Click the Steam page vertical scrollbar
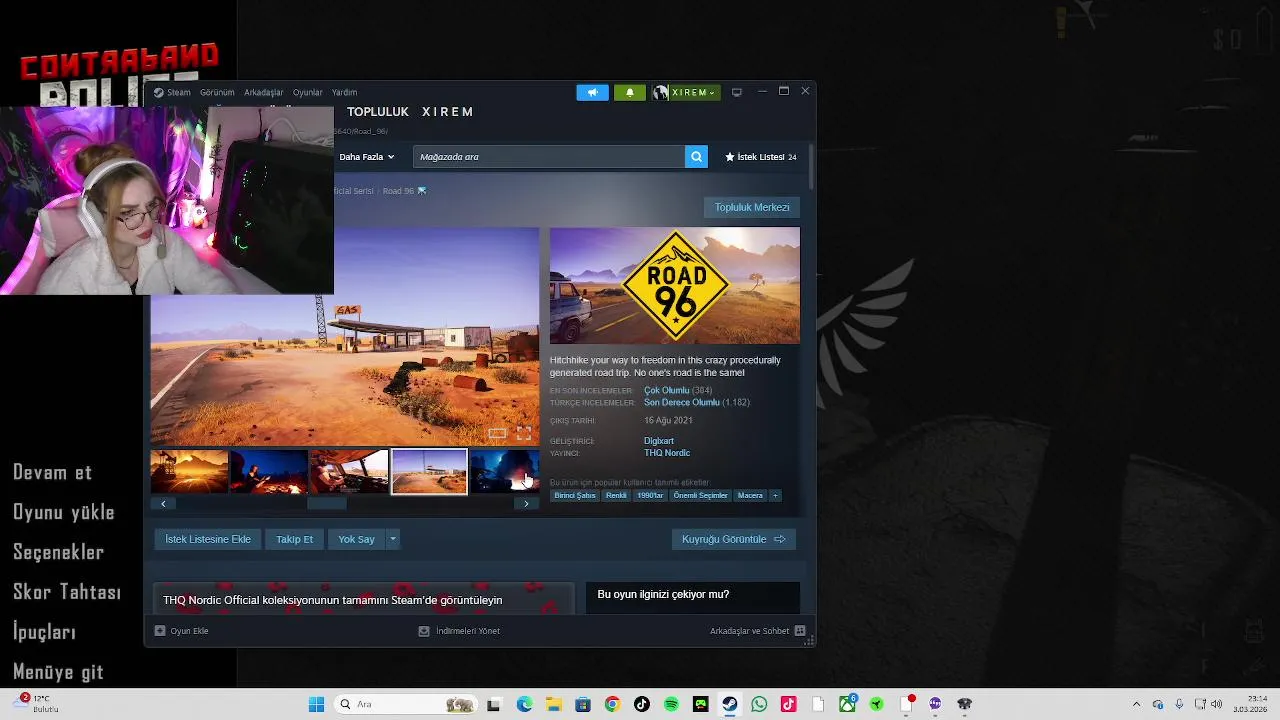Viewport: 1280px width, 720px height. (x=811, y=167)
